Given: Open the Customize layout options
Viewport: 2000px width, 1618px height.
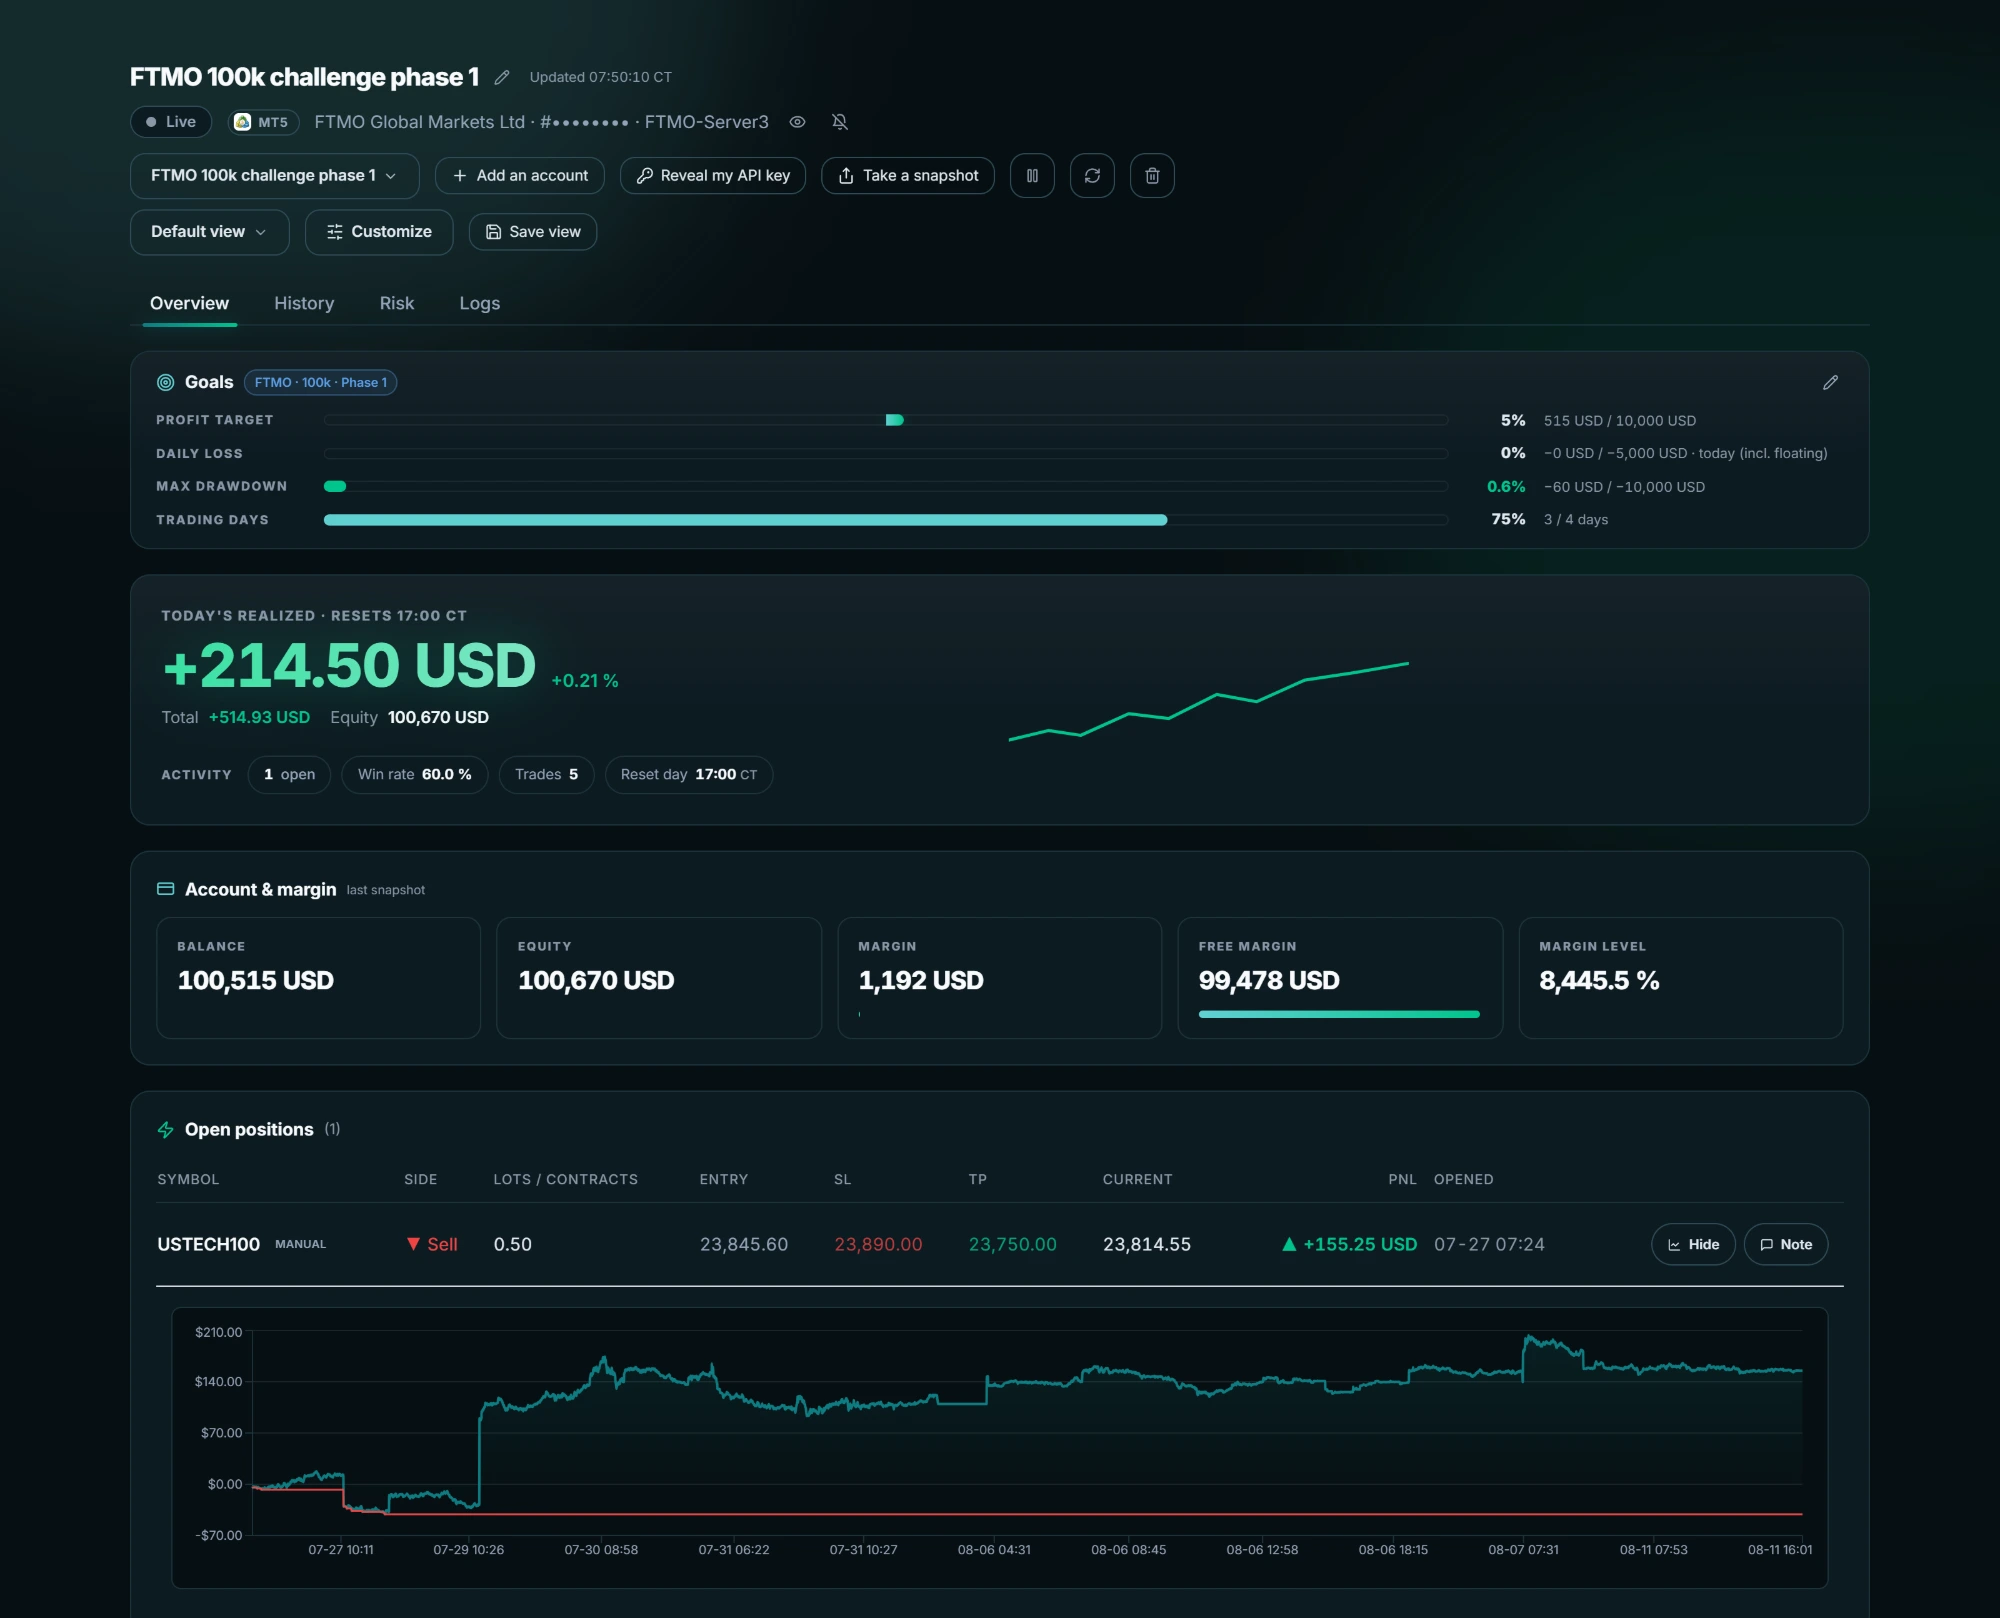Looking at the screenshot, I should tap(379, 232).
